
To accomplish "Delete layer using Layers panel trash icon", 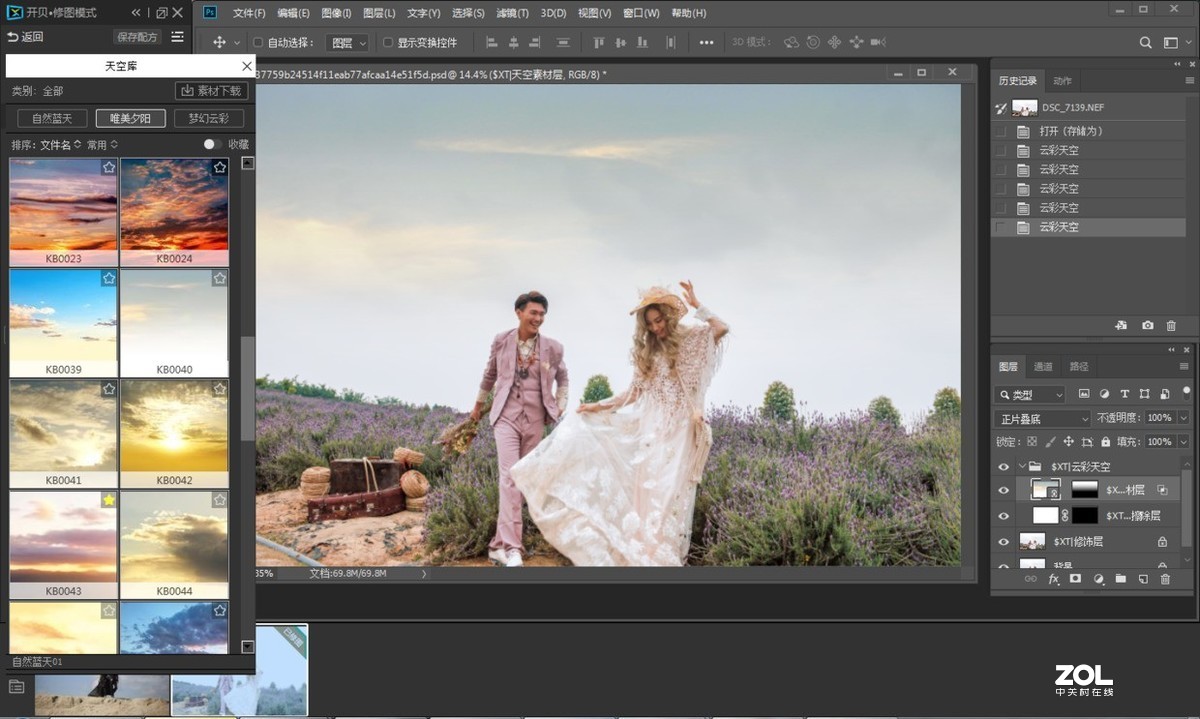I will [1165, 579].
